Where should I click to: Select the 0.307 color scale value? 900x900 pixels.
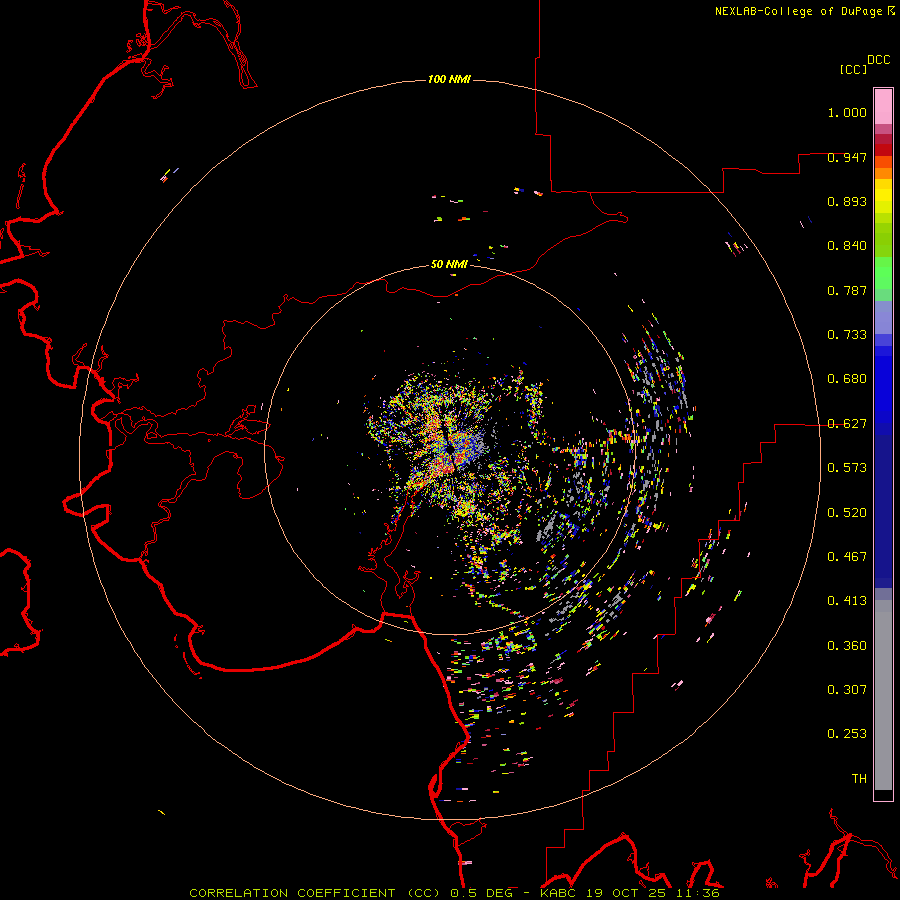(x=847, y=690)
